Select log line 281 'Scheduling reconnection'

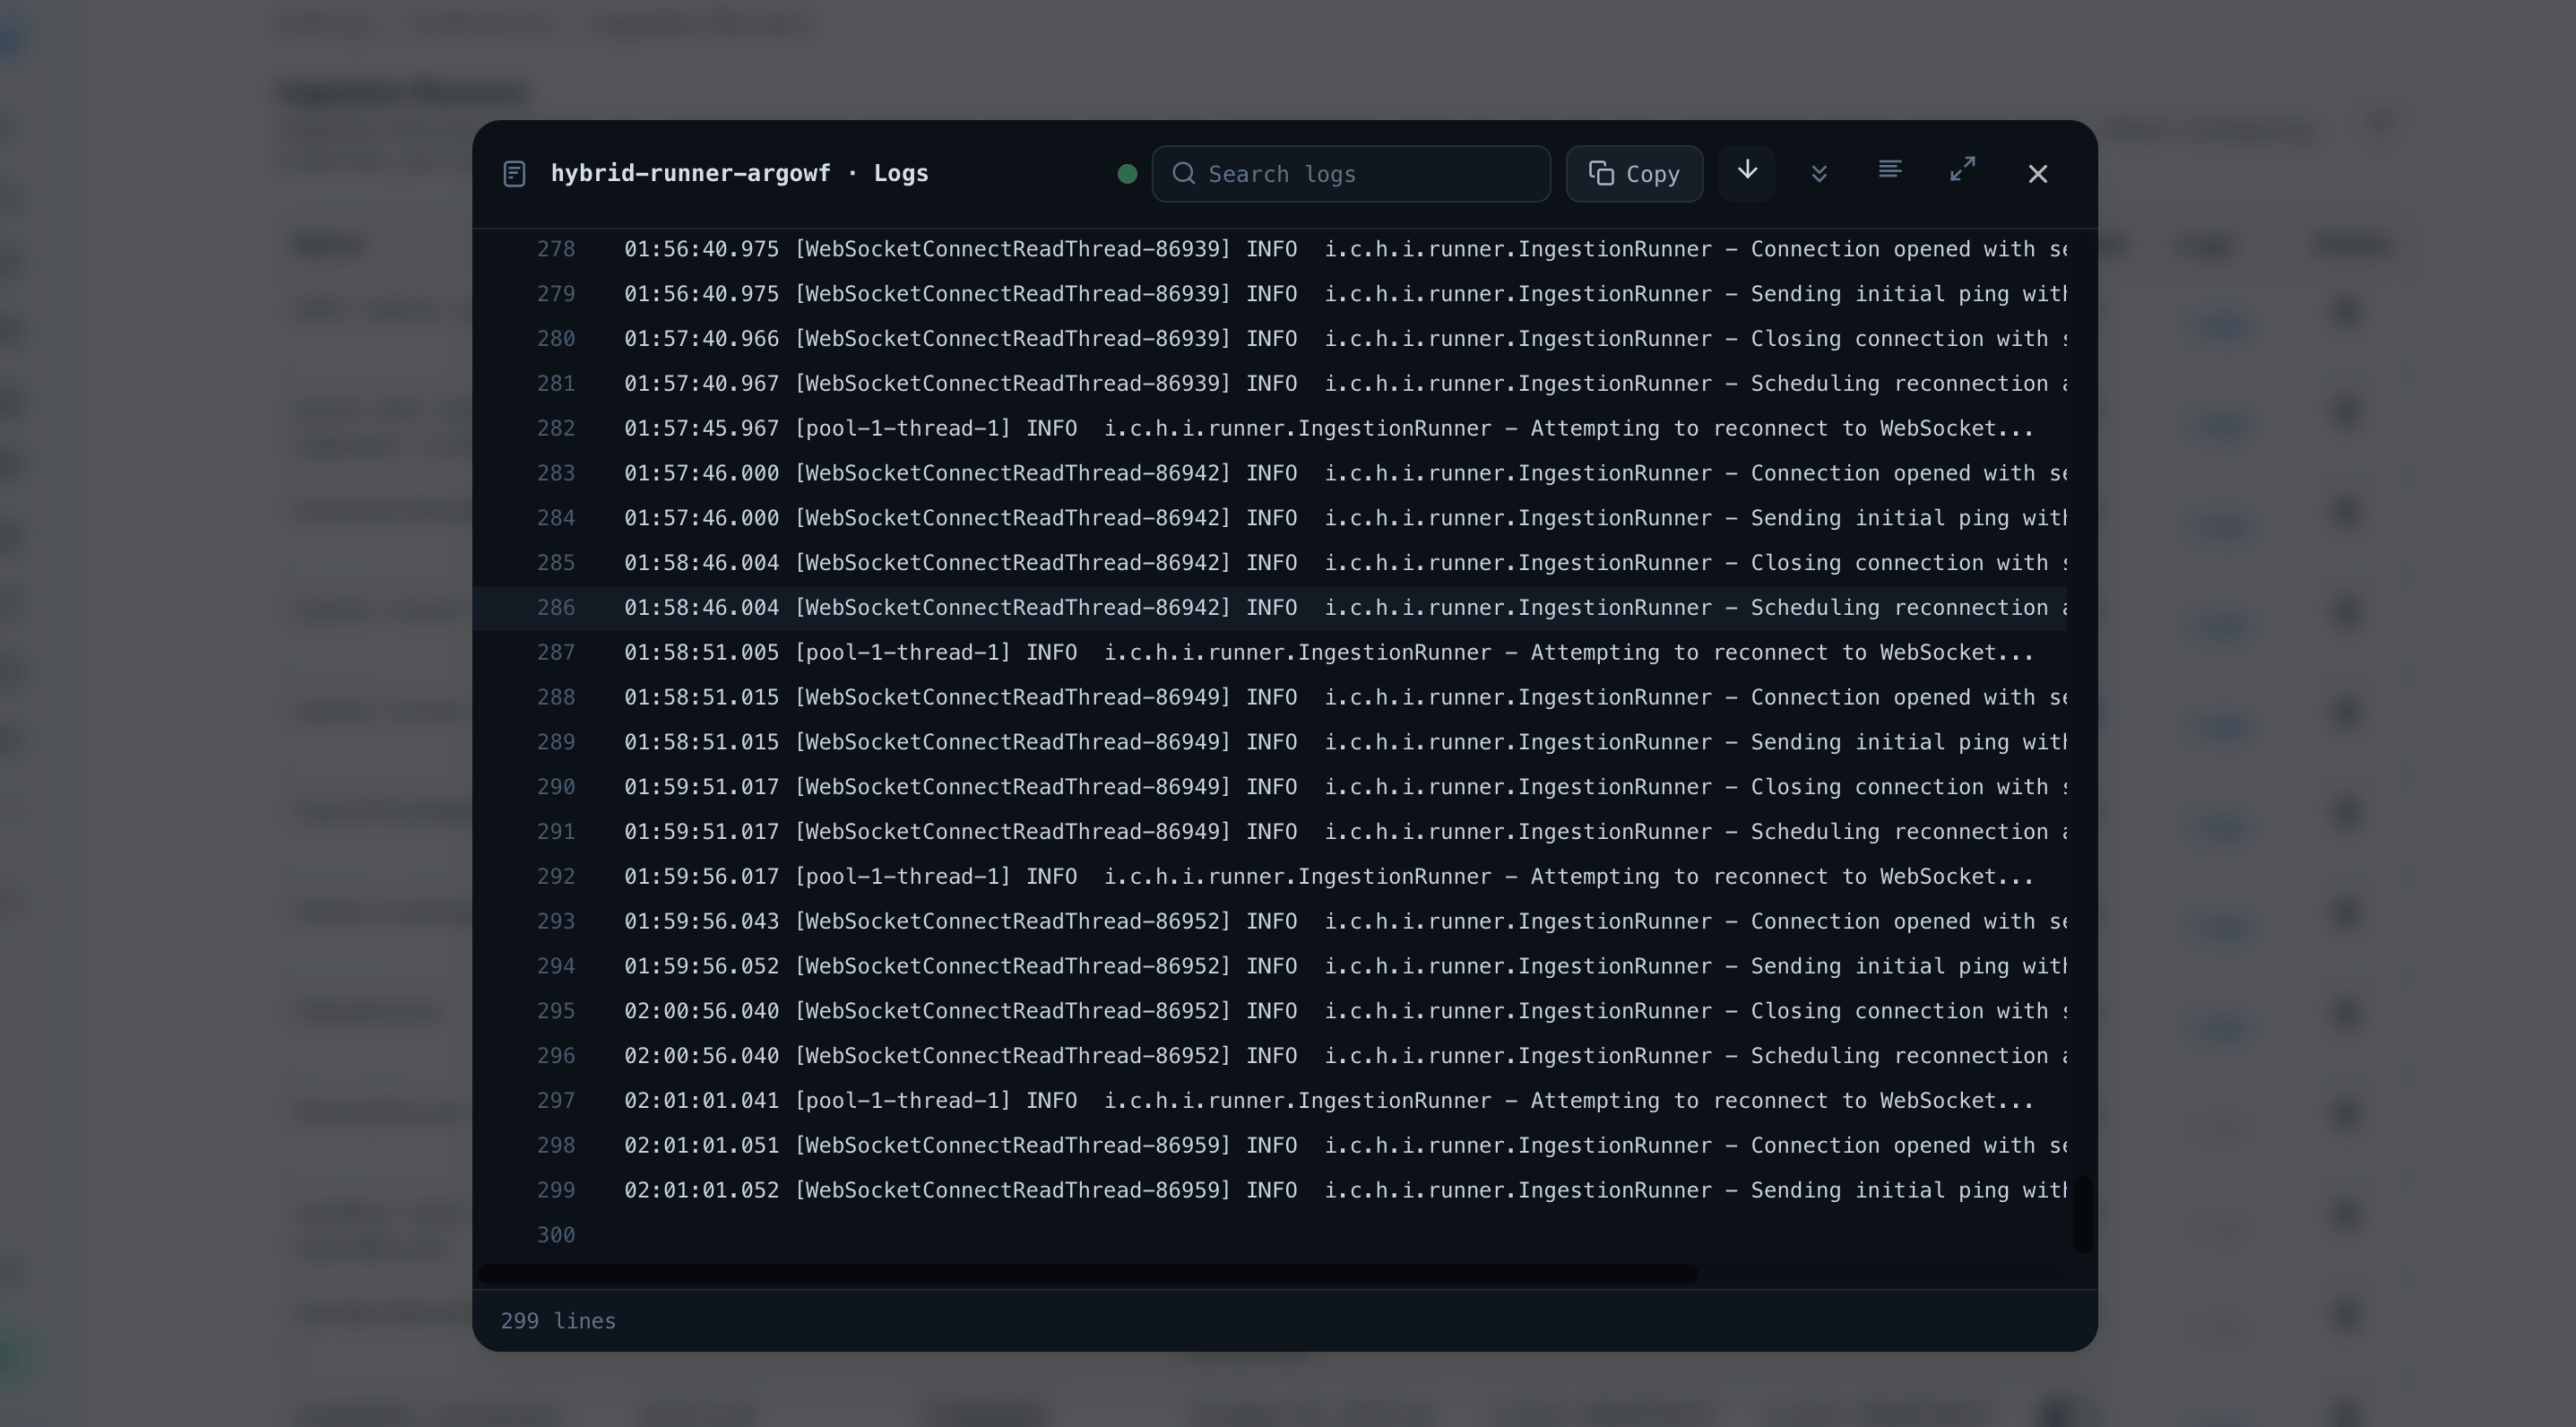[1270, 384]
